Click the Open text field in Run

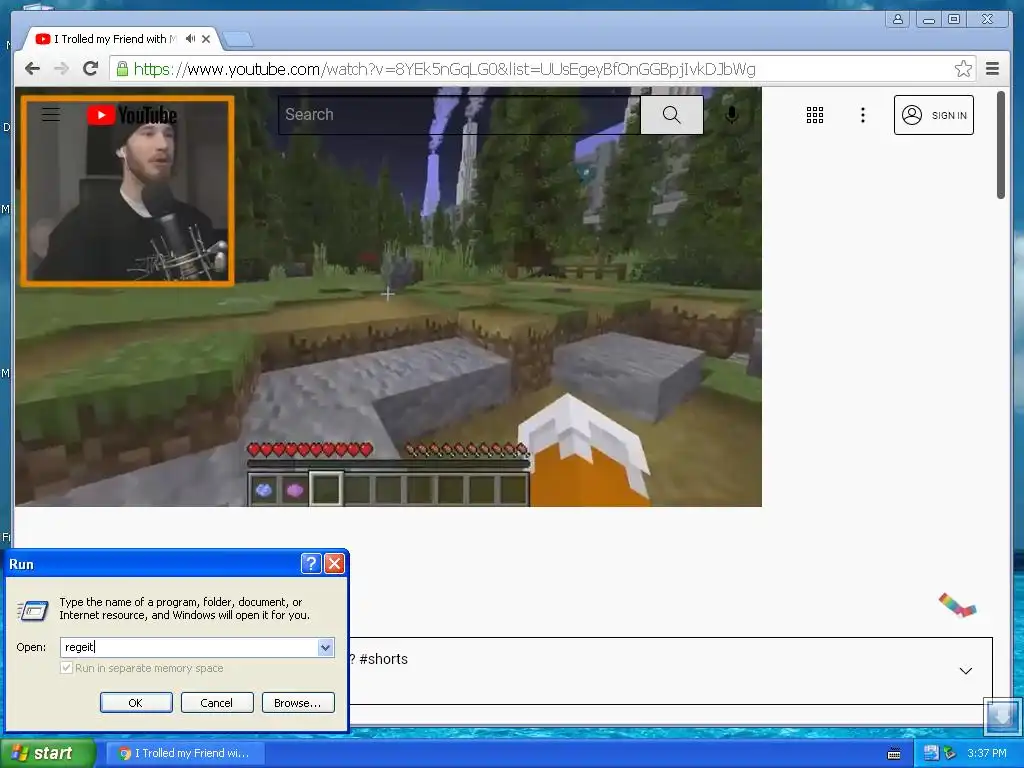coord(189,647)
